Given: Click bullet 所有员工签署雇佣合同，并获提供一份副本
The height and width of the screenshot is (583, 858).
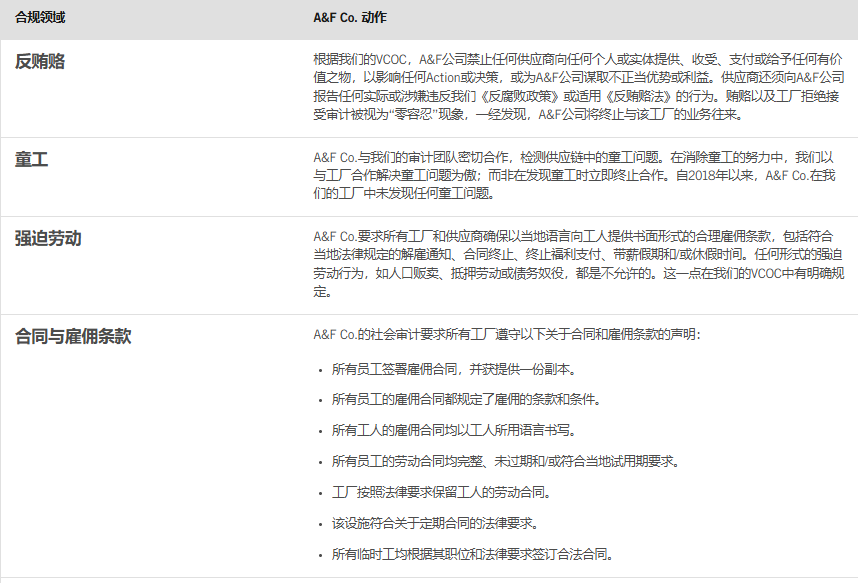Looking at the screenshot, I should [x=454, y=369].
